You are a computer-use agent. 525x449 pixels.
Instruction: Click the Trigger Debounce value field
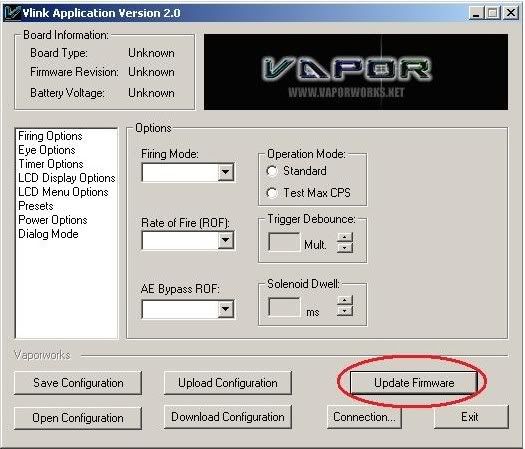click(284, 242)
